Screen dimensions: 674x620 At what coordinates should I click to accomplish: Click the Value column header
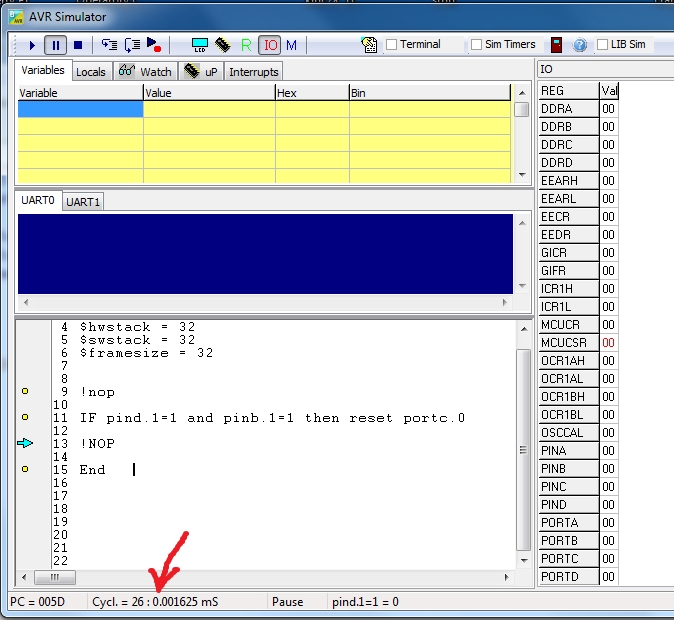coord(209,93)
